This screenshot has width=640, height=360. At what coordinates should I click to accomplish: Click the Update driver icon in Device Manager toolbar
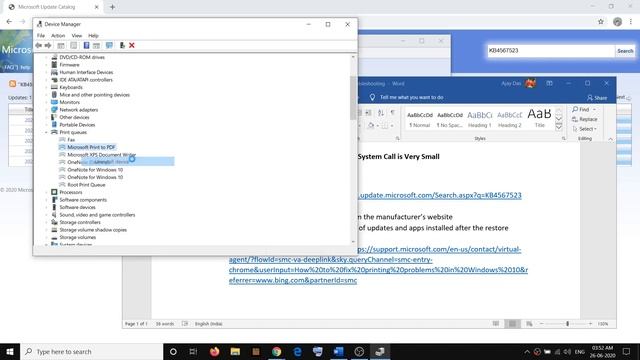tap(122, 45)
